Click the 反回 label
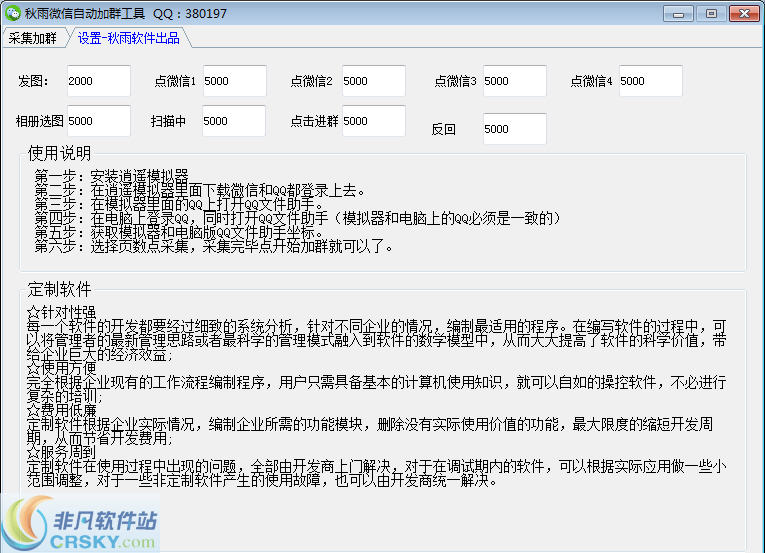 click(x=443, y=129)
